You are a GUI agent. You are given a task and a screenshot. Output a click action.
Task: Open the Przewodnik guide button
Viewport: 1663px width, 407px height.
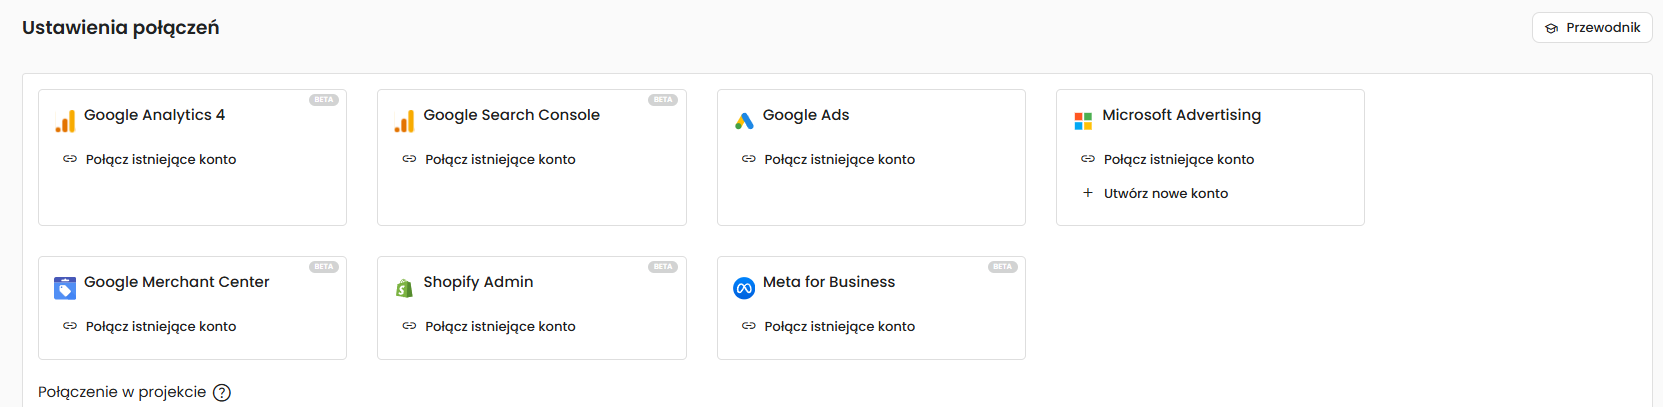point(1592,28)
